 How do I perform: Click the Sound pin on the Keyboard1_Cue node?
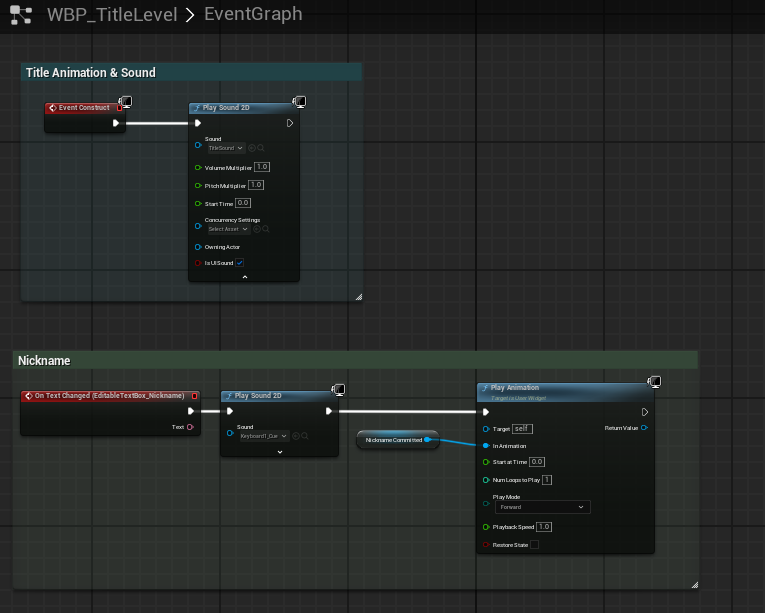(230, 433)
